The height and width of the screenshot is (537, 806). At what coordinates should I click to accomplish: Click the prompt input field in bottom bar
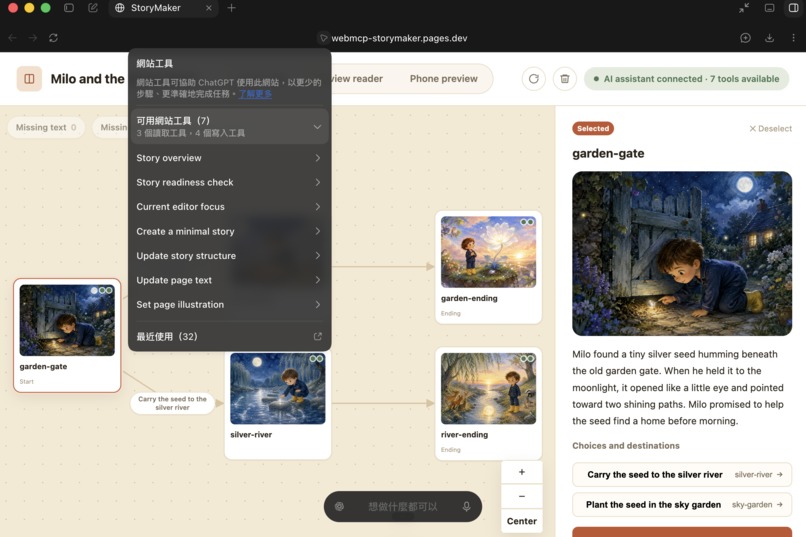coord(402,507)
